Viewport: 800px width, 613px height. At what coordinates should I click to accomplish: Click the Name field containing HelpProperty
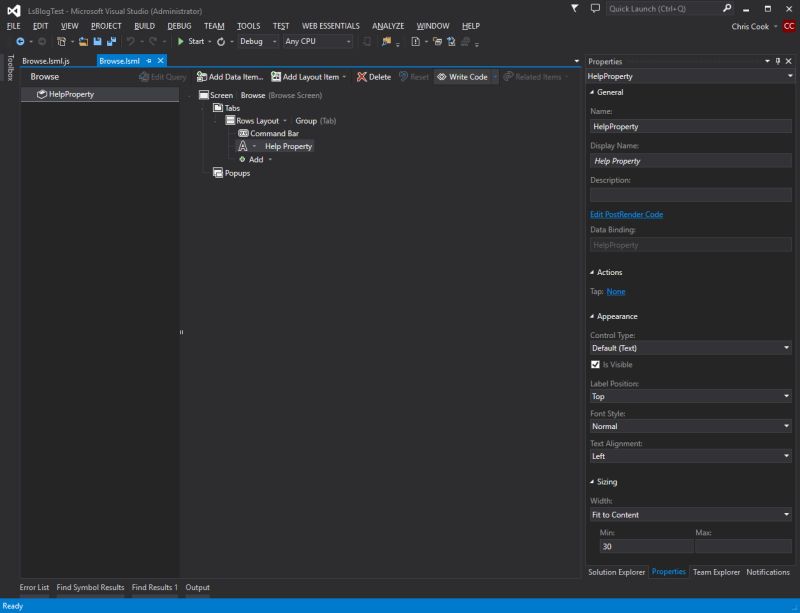click(x=690, y=127)
